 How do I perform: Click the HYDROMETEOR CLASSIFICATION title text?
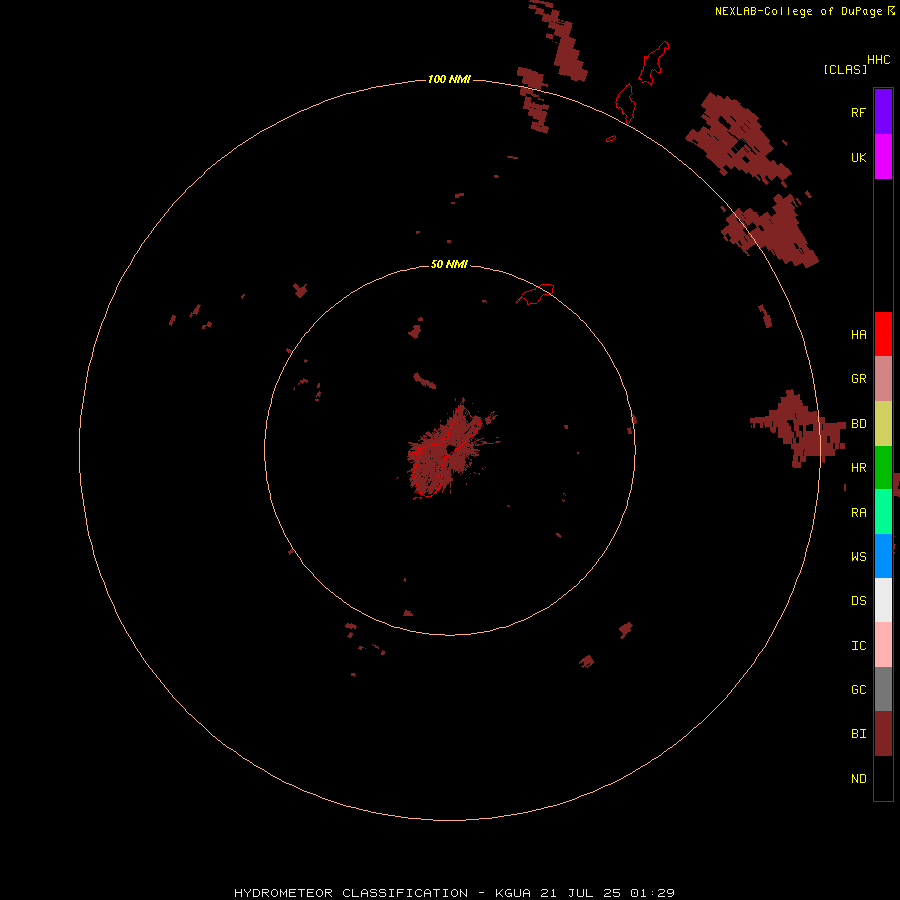pos(351,893)
